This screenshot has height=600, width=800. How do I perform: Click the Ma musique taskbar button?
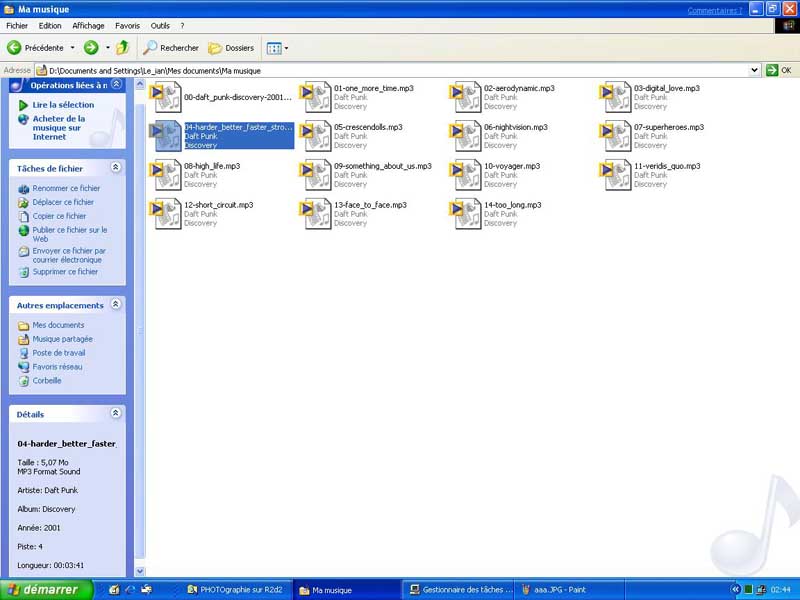(347, 590)
